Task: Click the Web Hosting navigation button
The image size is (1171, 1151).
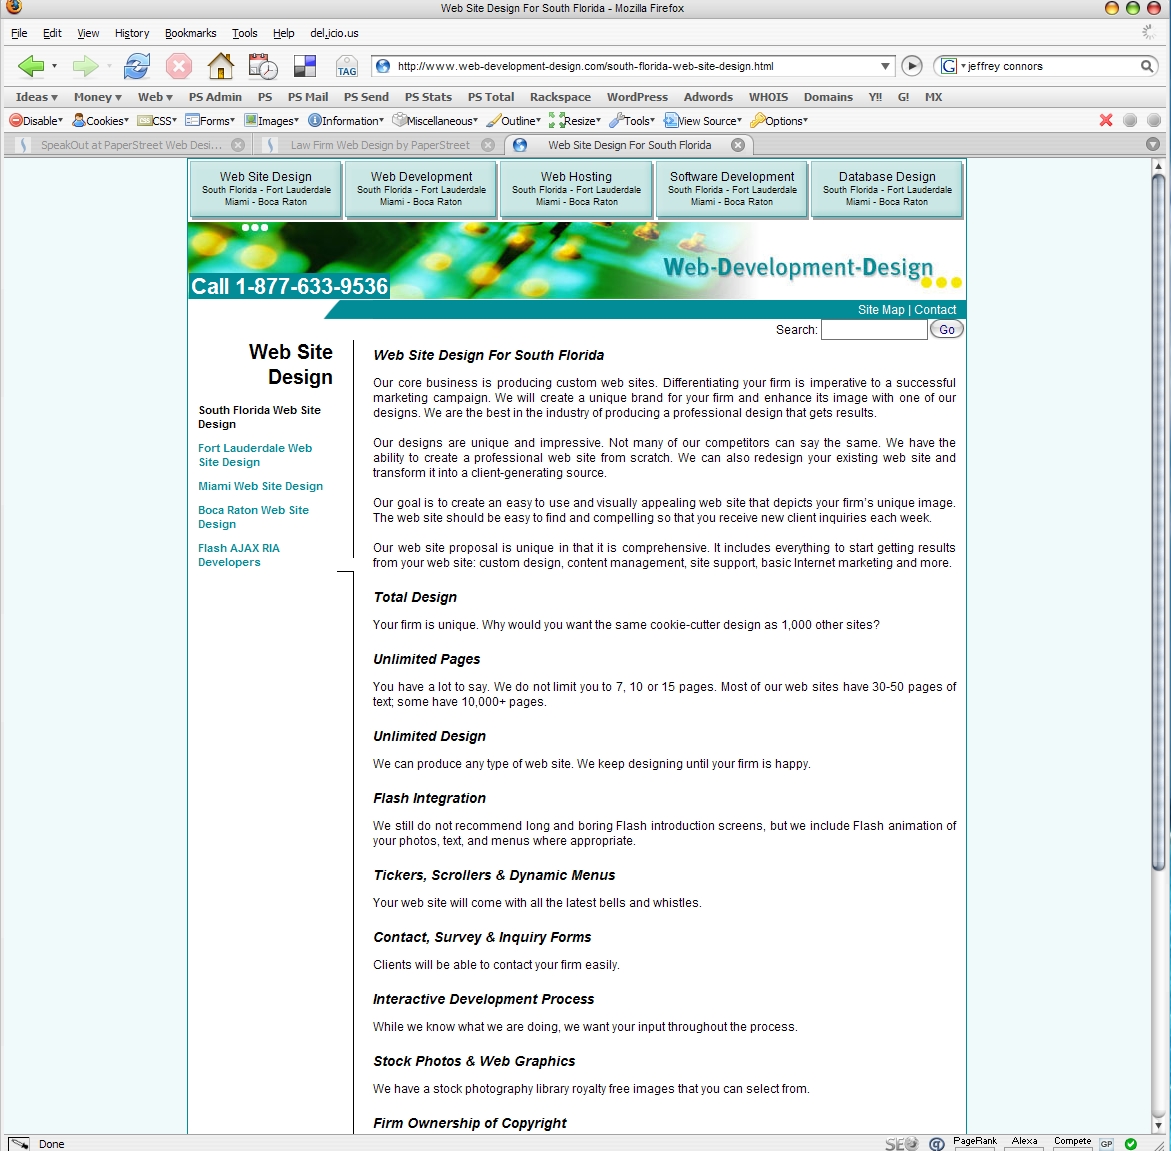Action: click(x=576, y=189)
